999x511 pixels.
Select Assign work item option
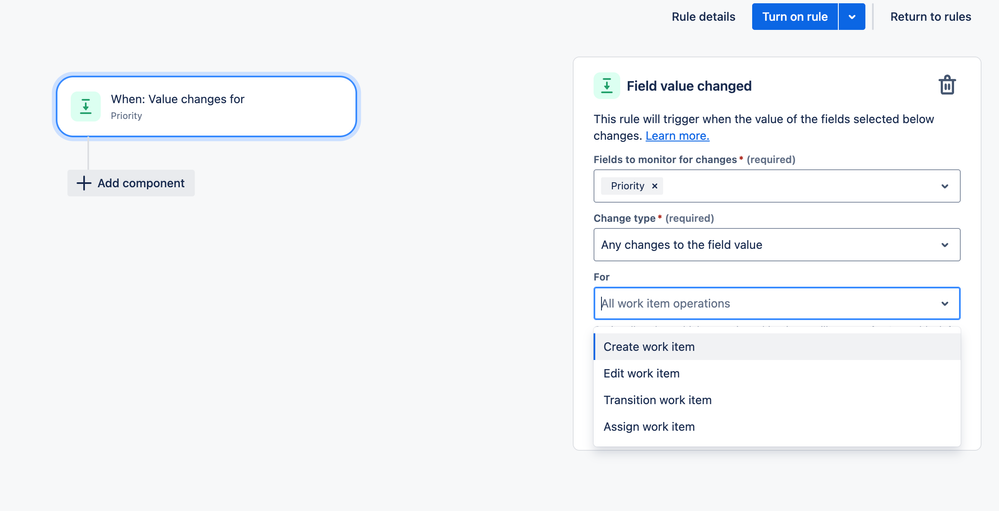649,427
